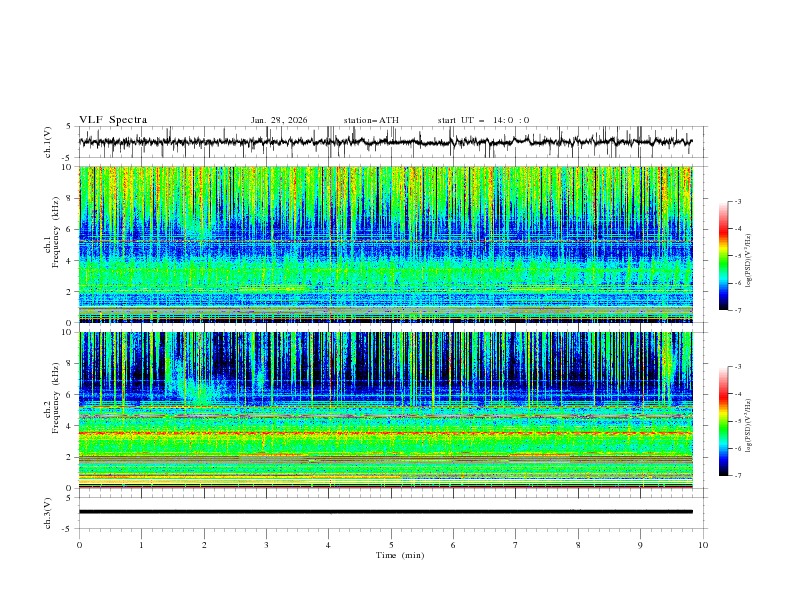The image size is (792, 612).
Task: Click time axis tick label "10" at the end
Action: 703,545
